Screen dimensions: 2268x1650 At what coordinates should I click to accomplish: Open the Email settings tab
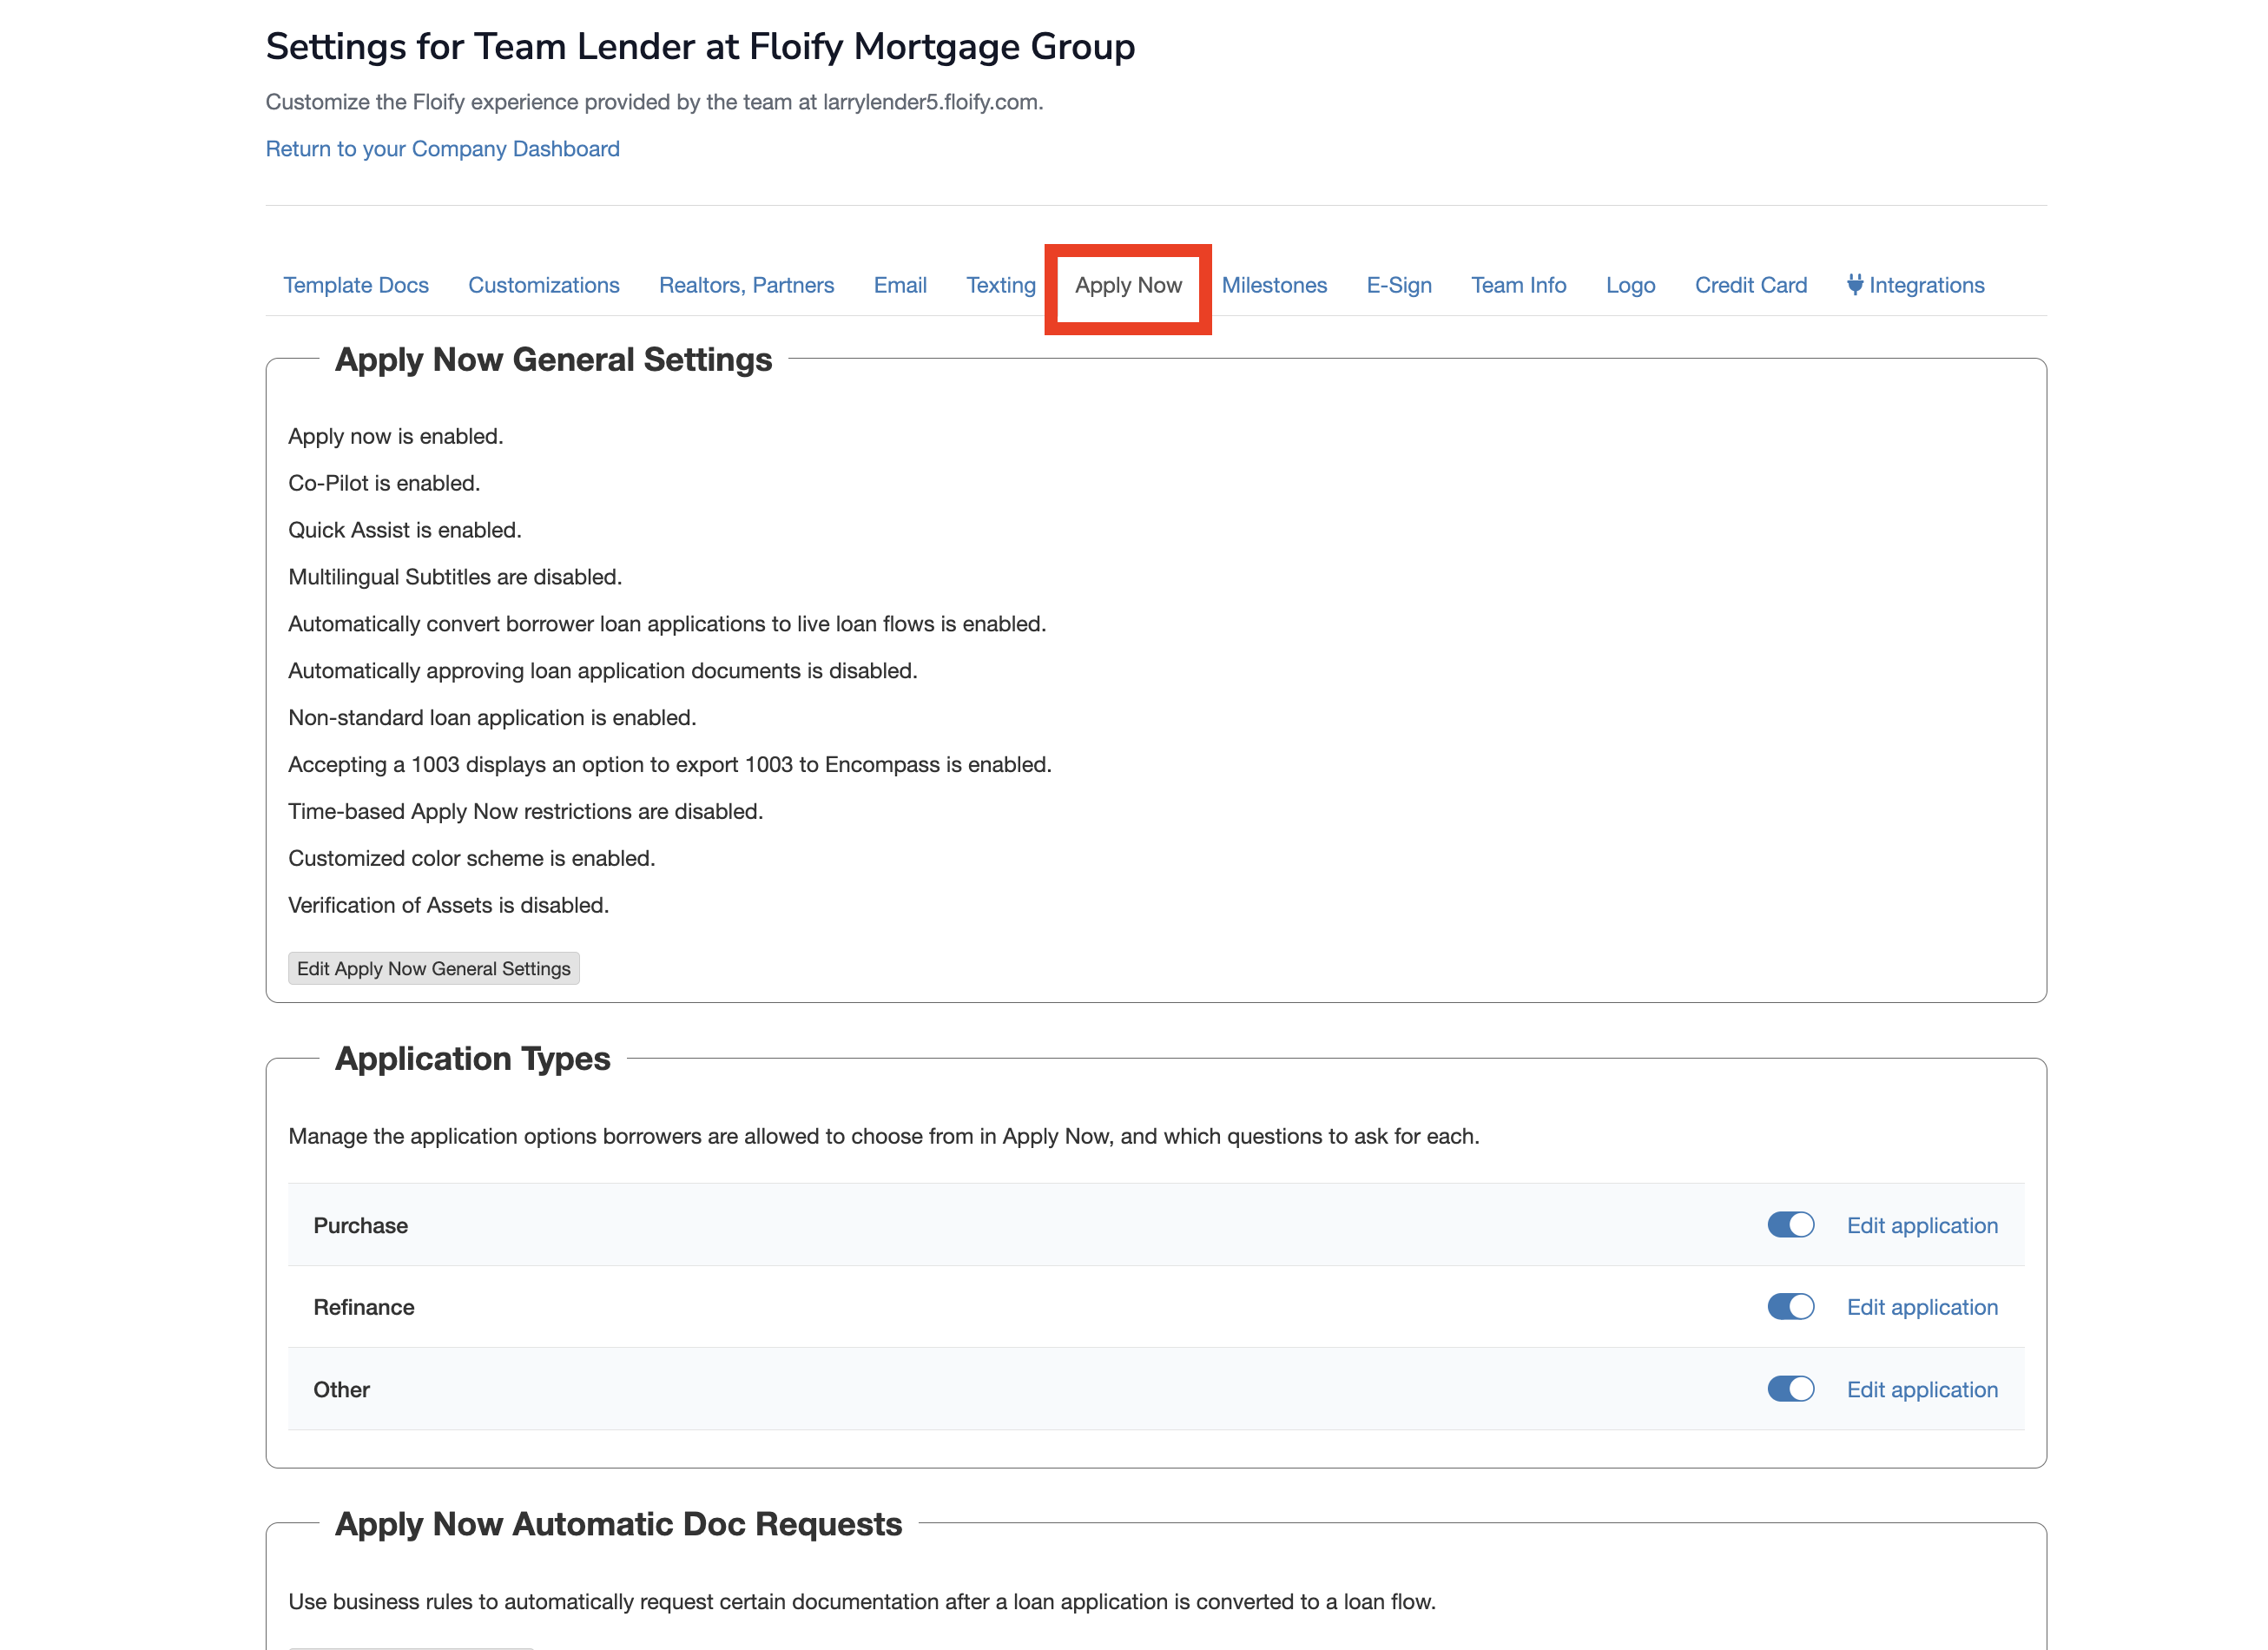click(x=899, y=285)
